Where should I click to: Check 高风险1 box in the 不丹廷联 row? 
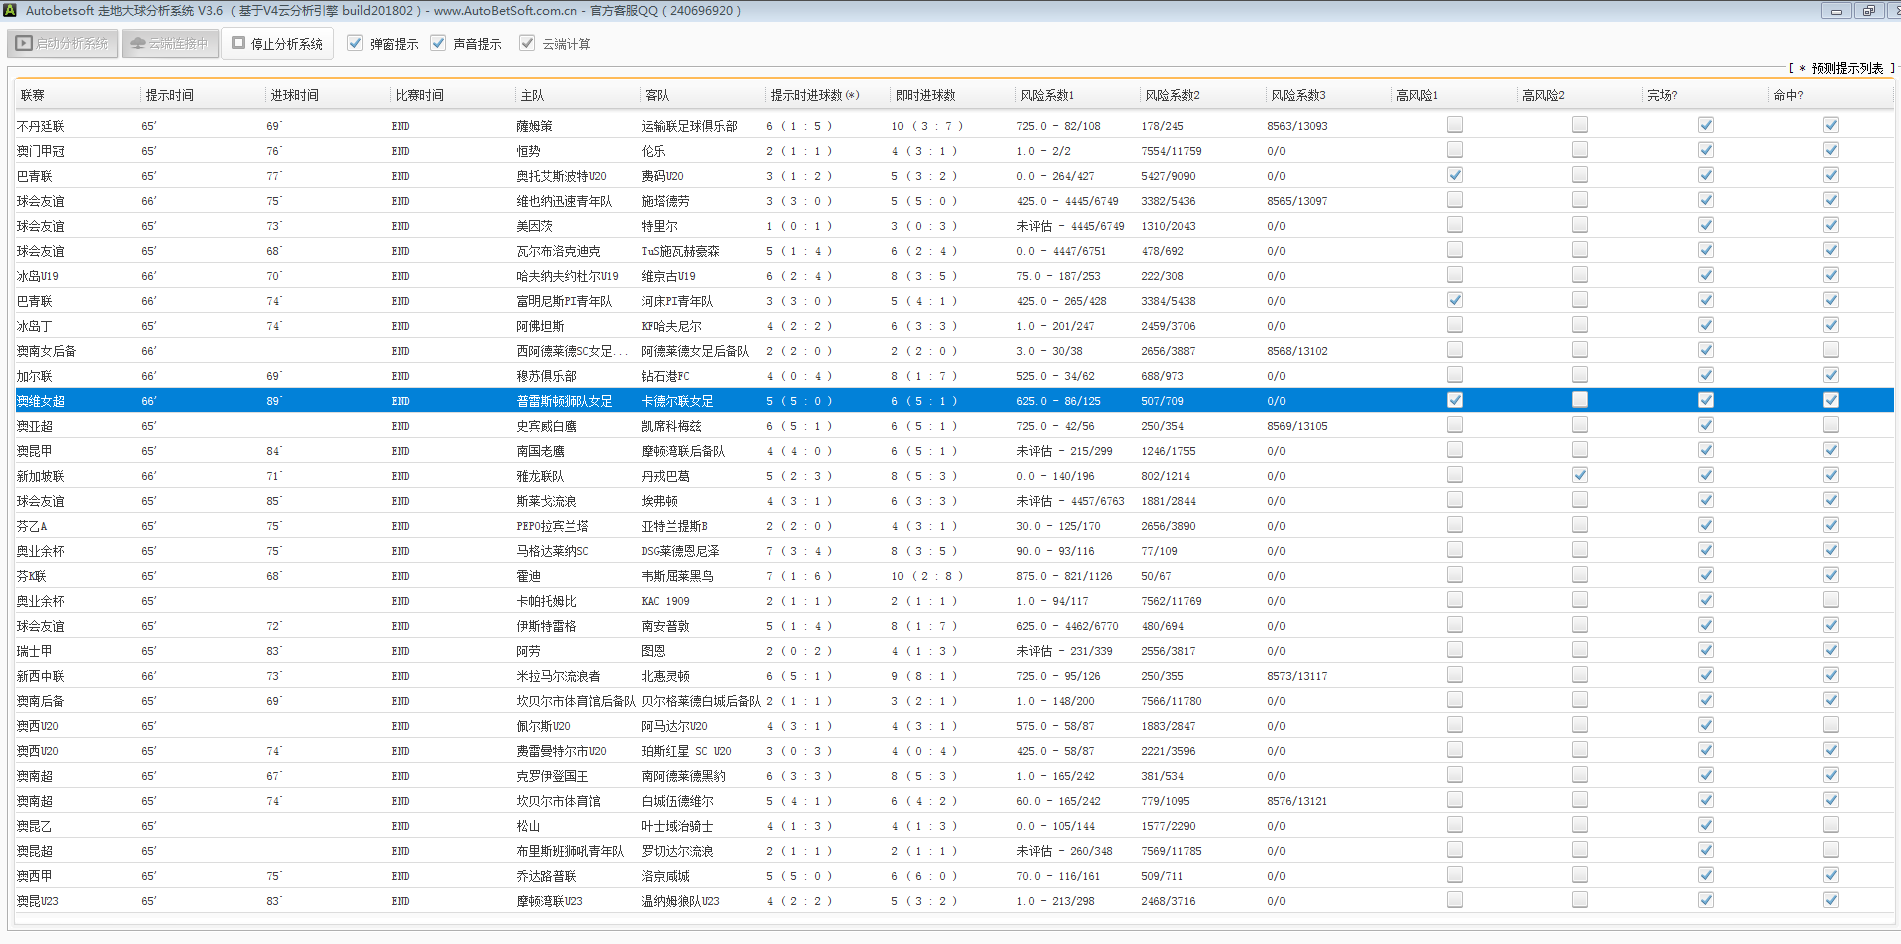coord(1455,125)
